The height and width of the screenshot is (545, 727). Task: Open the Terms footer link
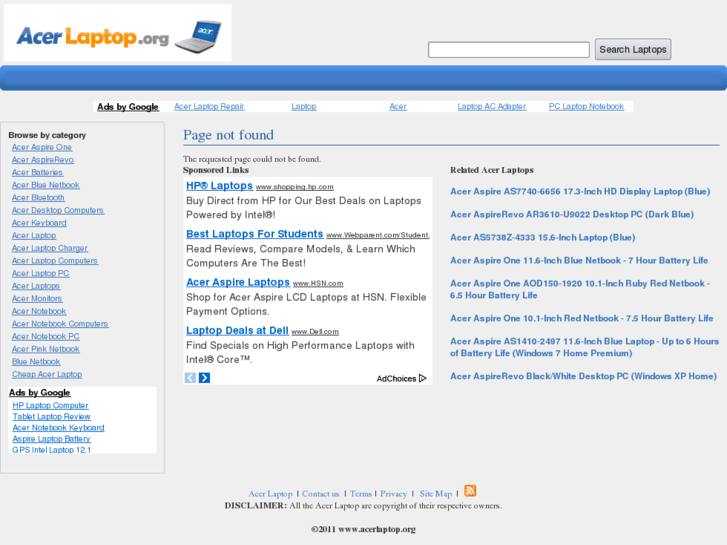(361, 494)
